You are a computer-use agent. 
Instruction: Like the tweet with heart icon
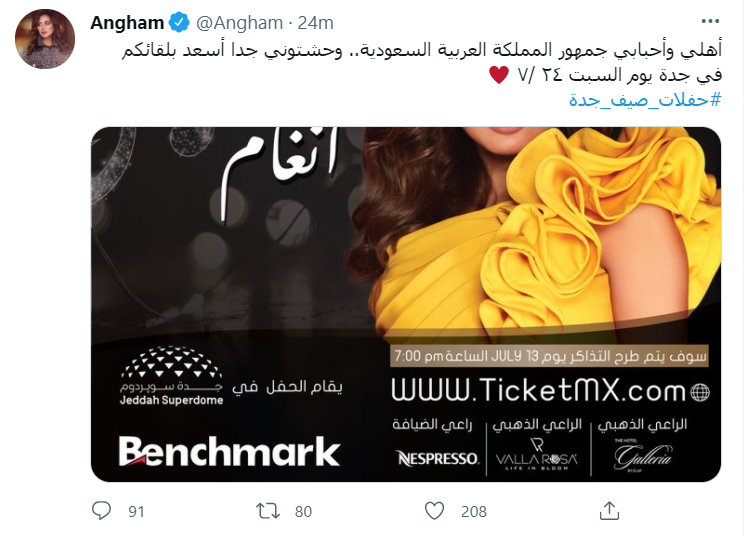[434, 511]
